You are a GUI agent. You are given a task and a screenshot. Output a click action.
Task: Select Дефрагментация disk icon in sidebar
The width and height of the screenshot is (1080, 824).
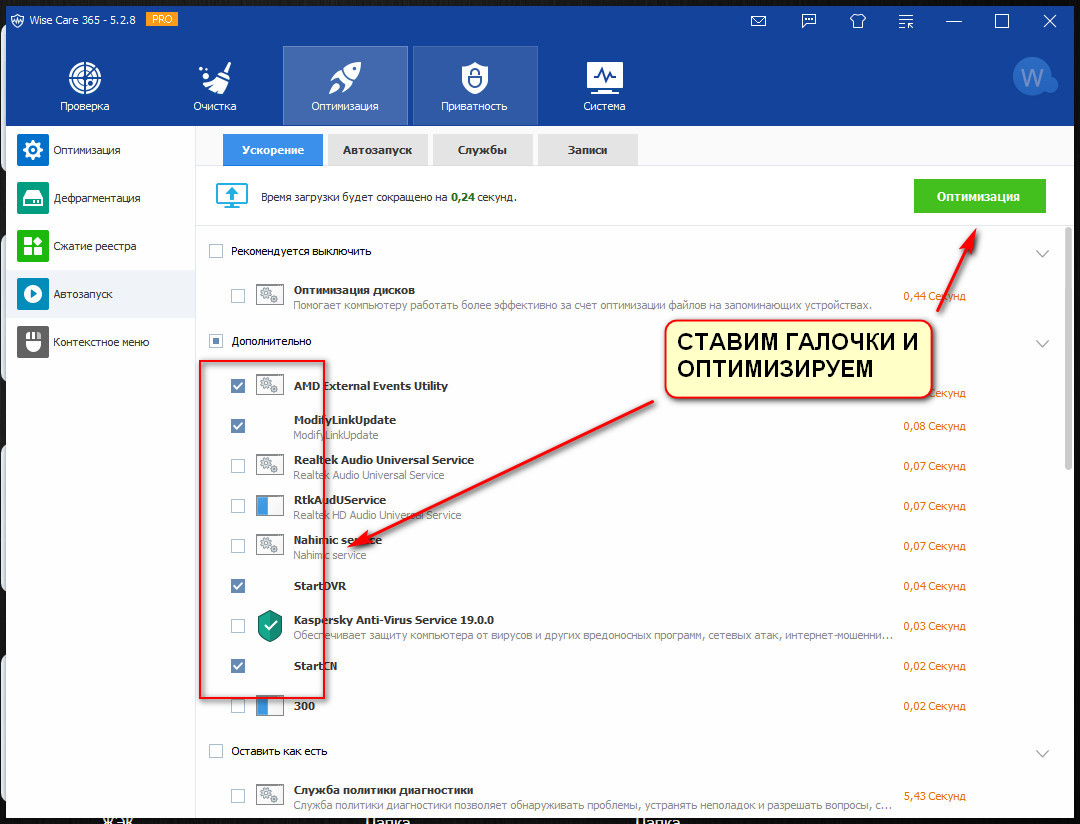point(33,198)
